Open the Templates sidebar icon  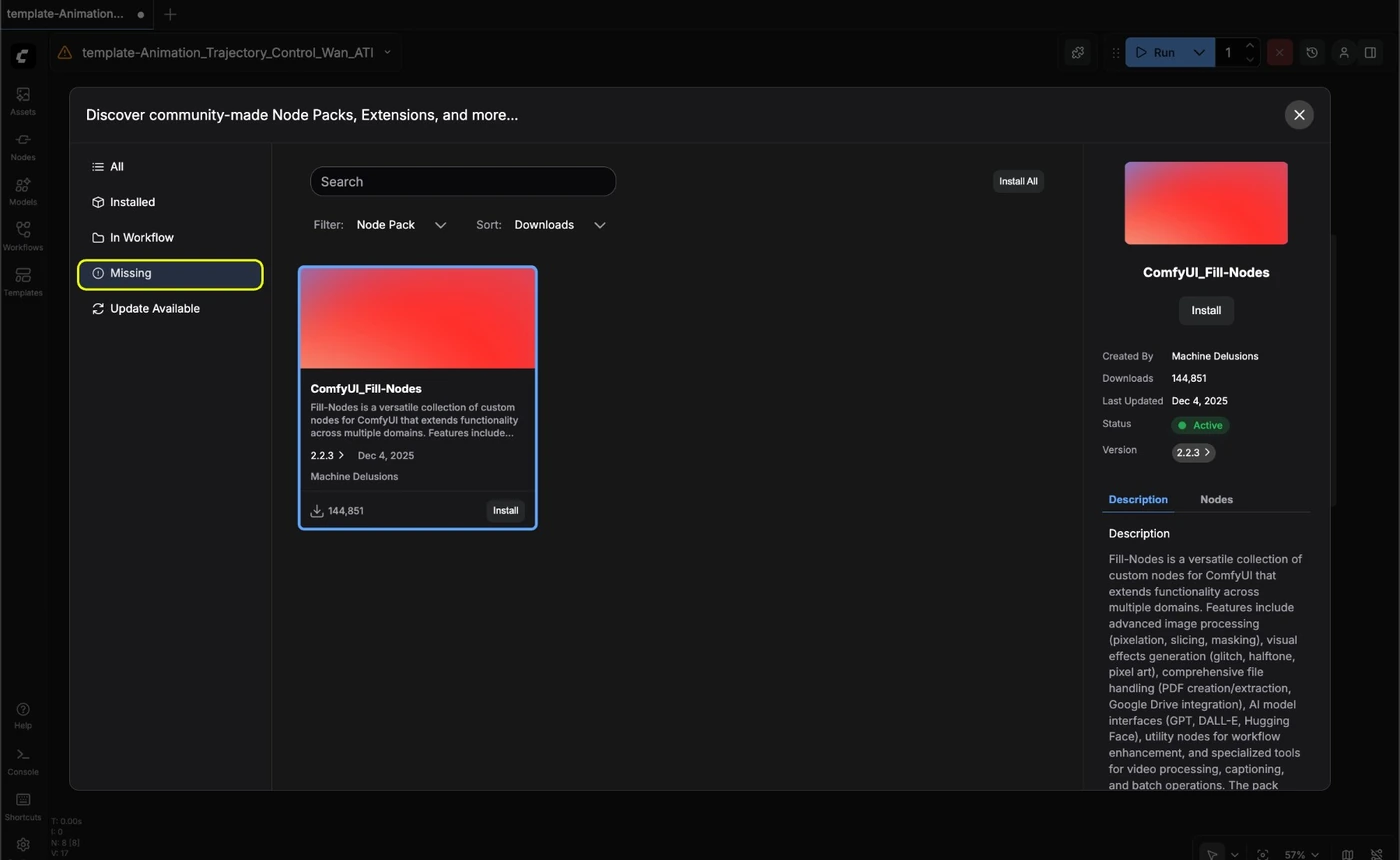[22, 281]
